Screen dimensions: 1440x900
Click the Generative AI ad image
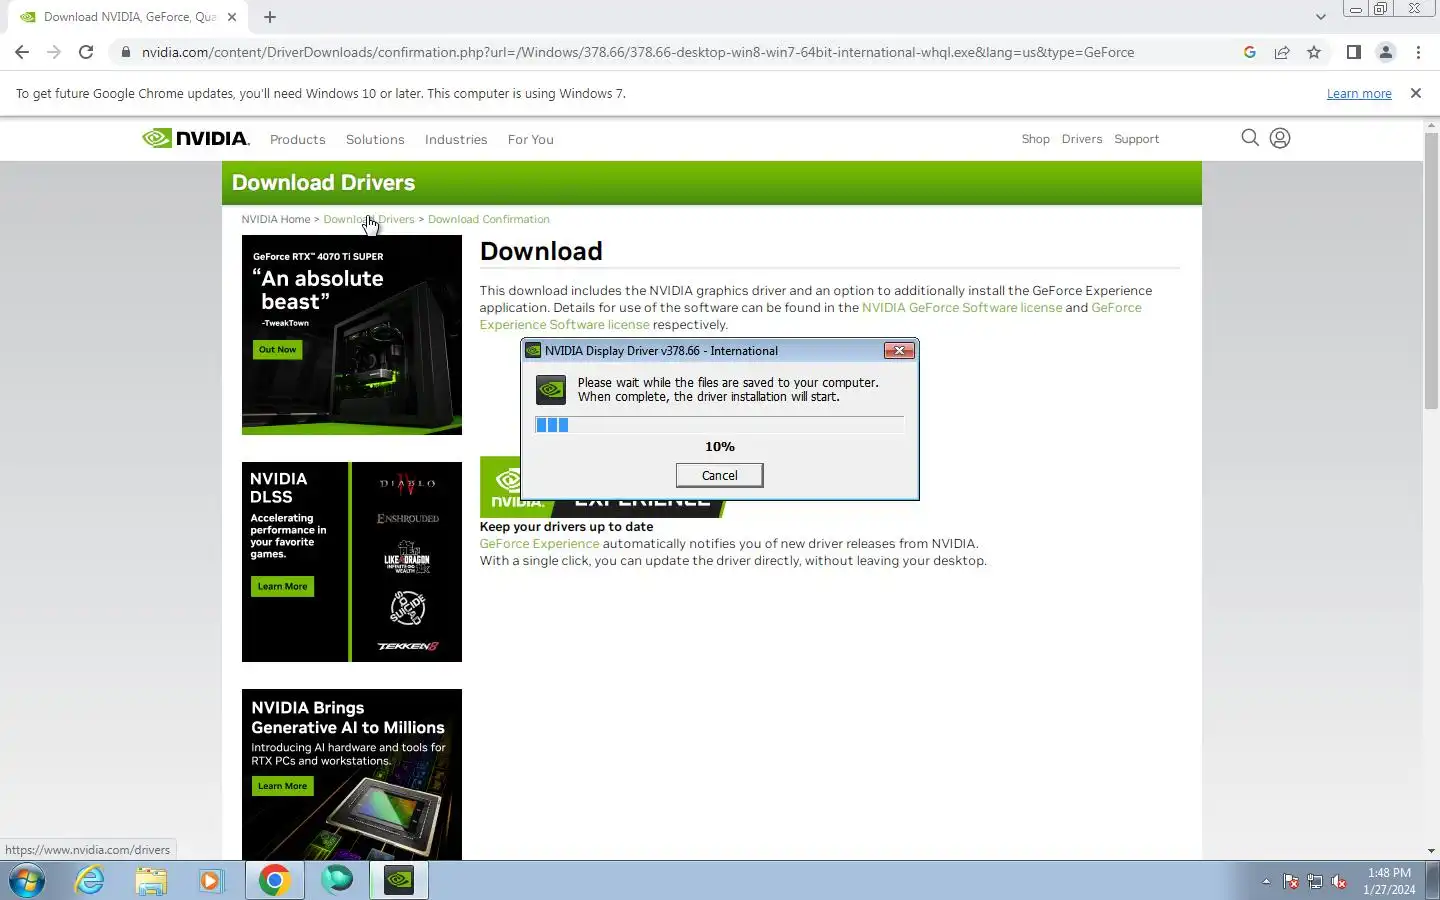click(x=352, y=775)
